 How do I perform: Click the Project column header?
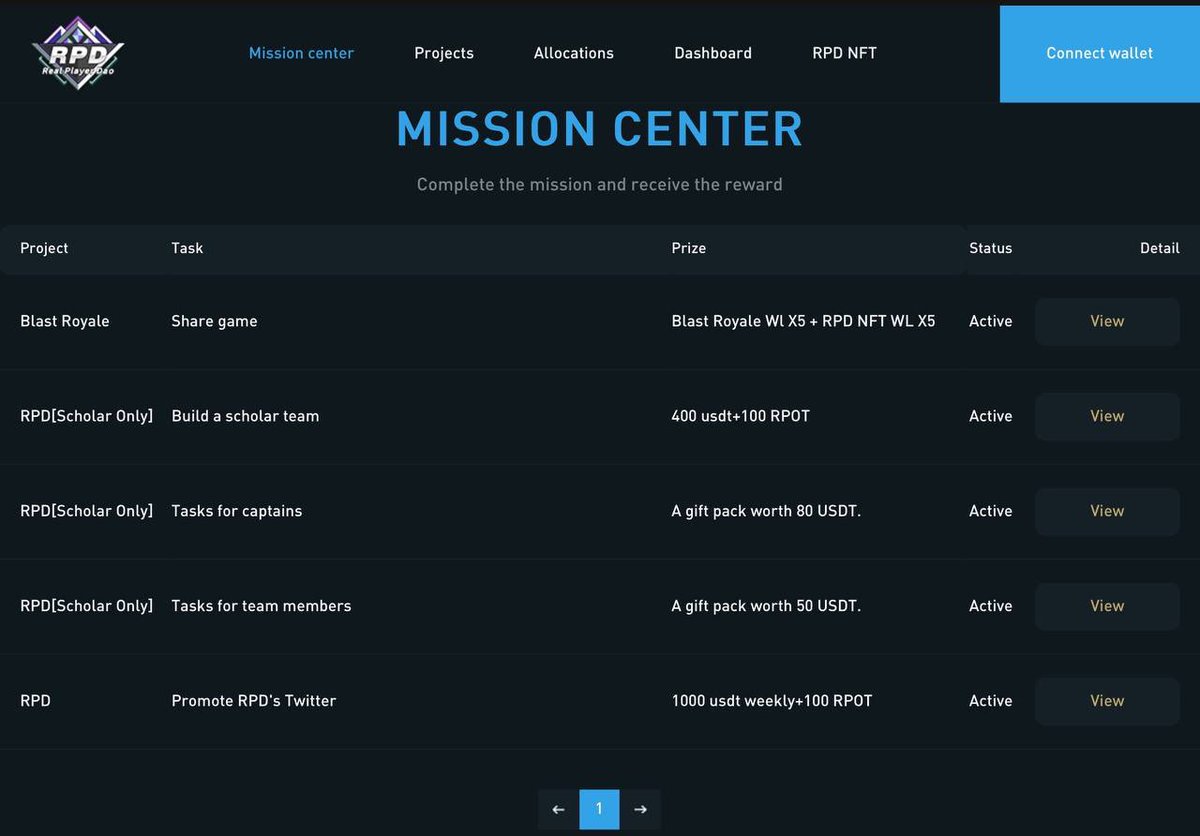pos(44,248)
